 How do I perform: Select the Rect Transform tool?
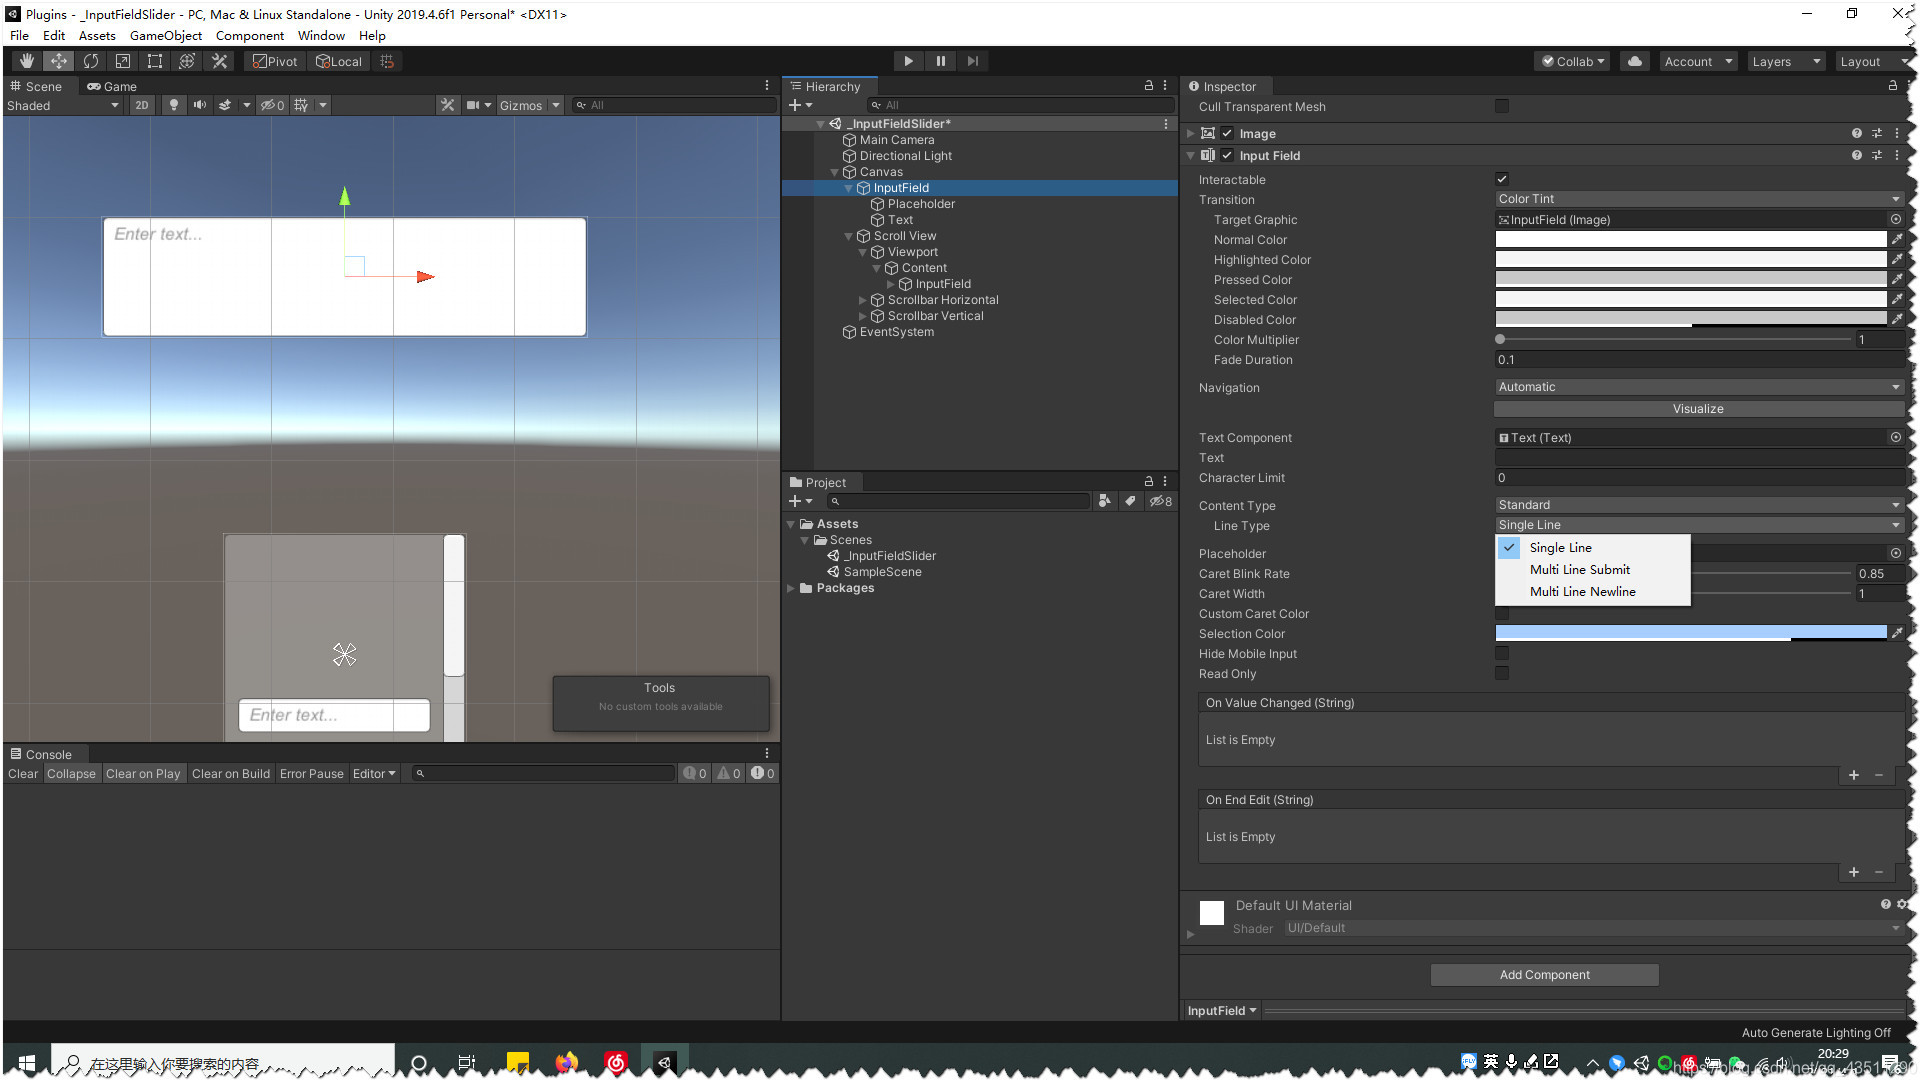click(155, 61)
